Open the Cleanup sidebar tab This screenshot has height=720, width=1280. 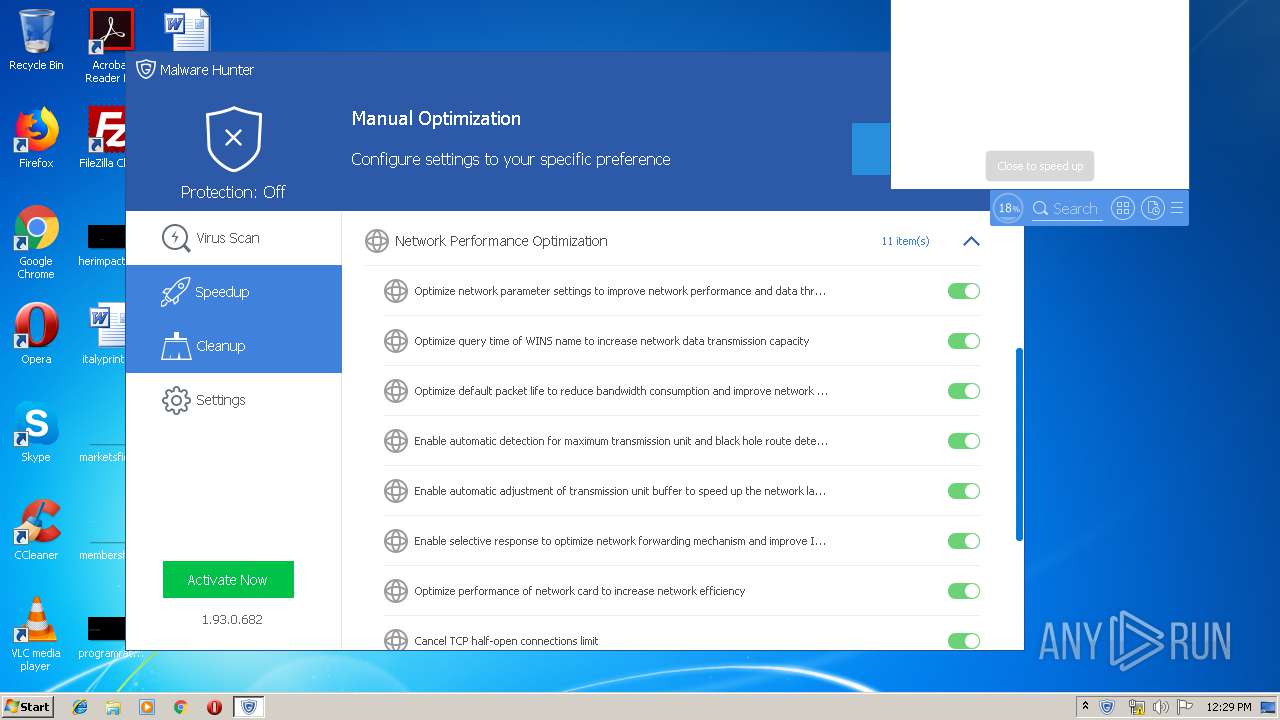[233, 346]
